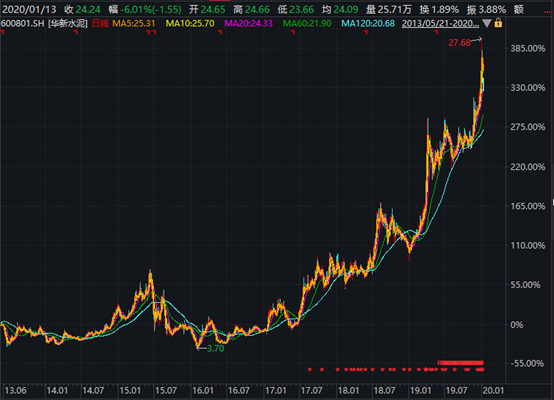554x400 pixels.
Task: Open the gray triangle dropdown beside date range
Action: pos(487,23)
